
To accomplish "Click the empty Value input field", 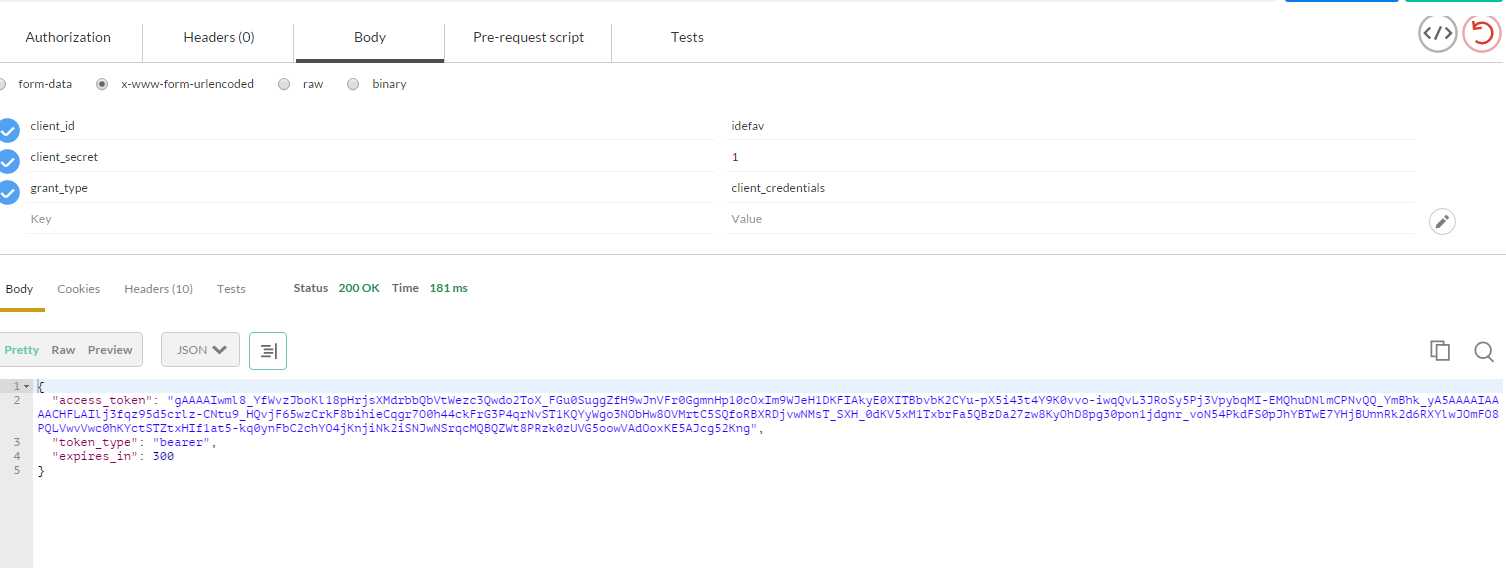I will coord(1071,219).
